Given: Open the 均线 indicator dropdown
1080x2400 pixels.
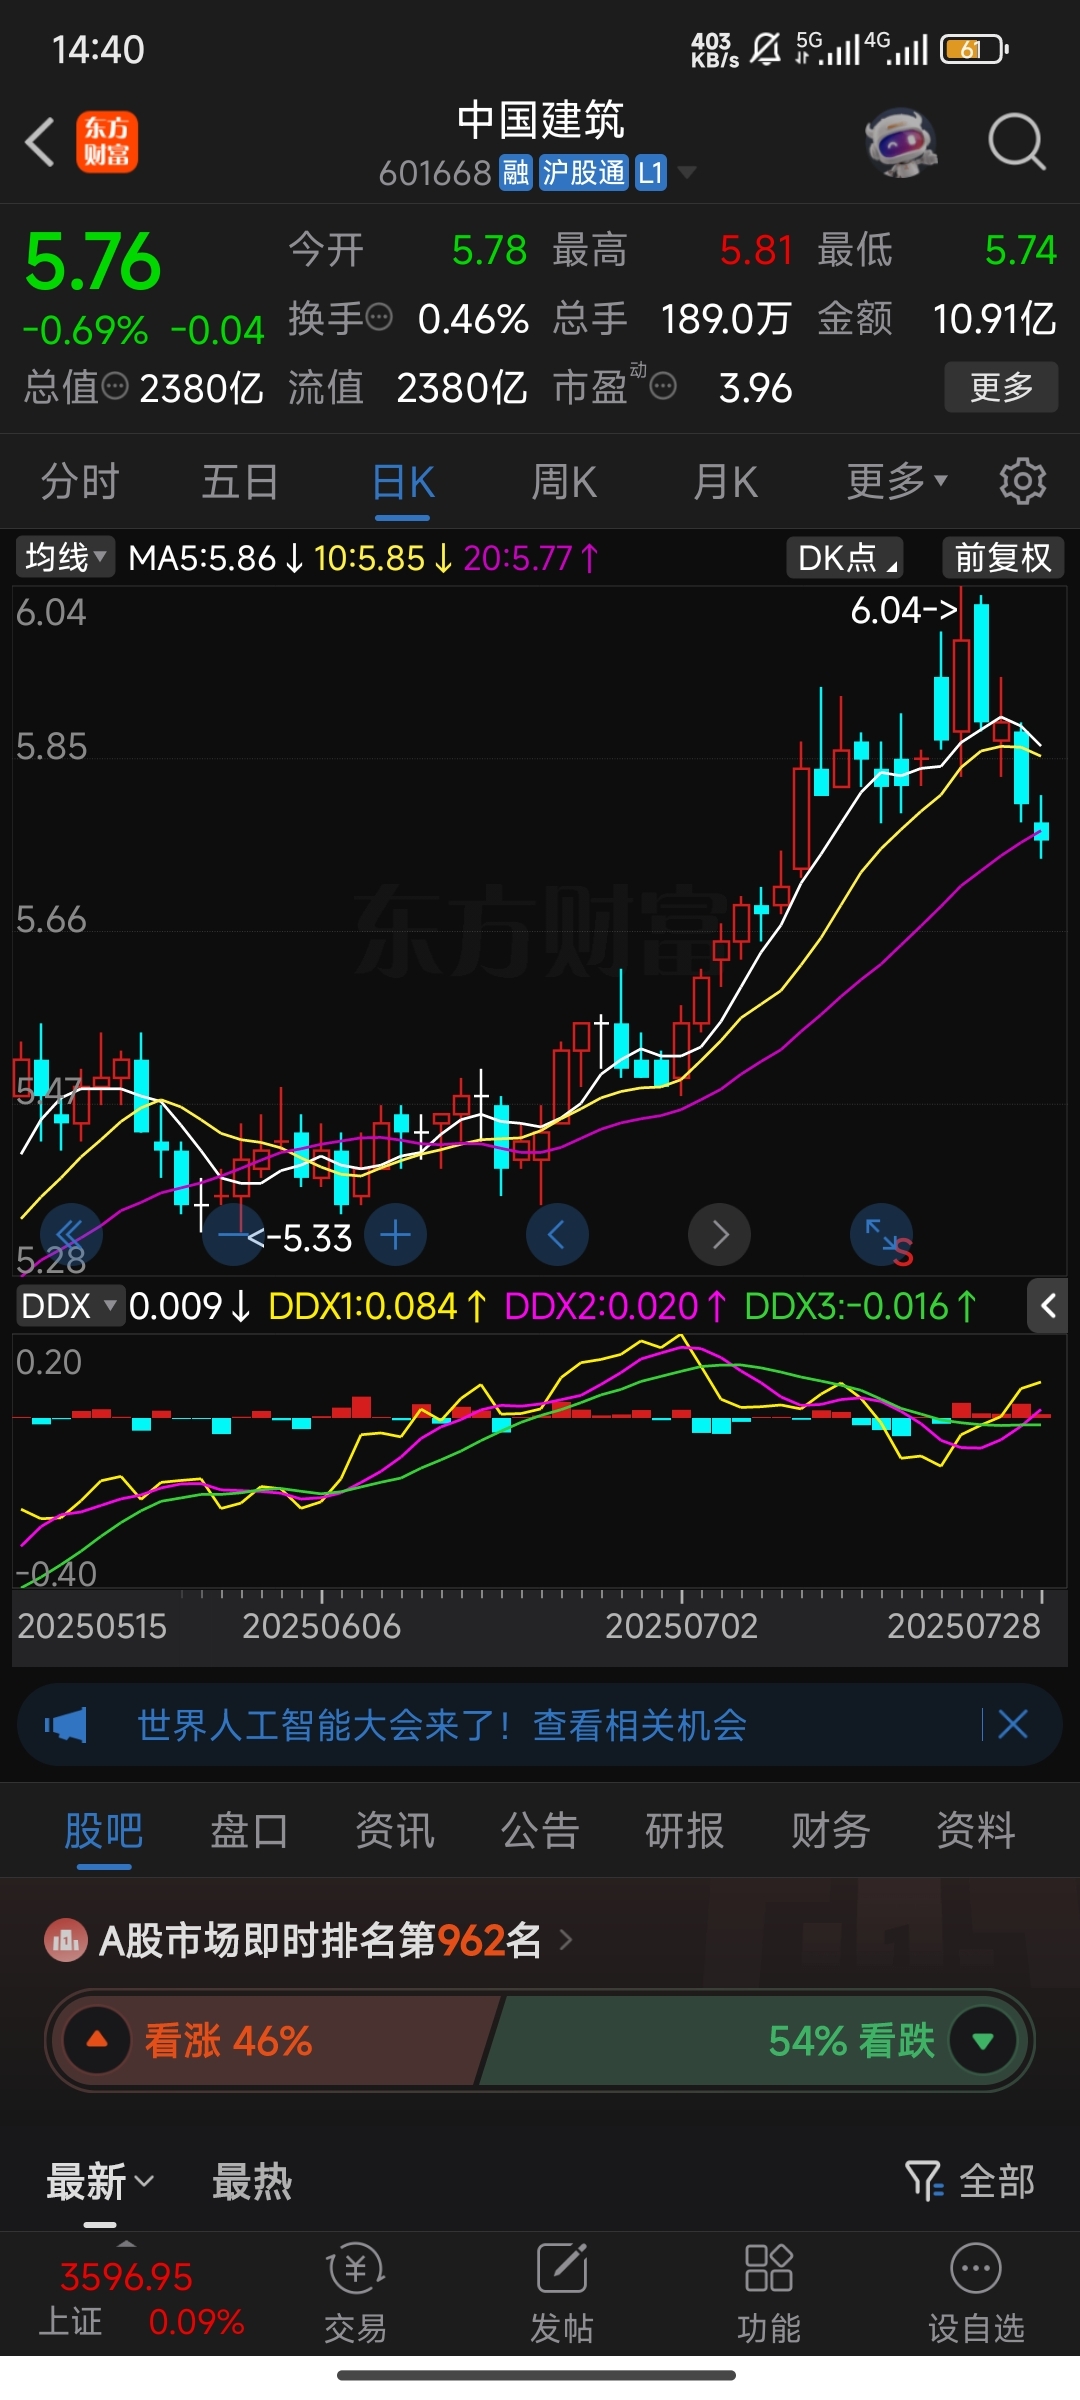Looking at the screenshot, I should click(65, 557).
